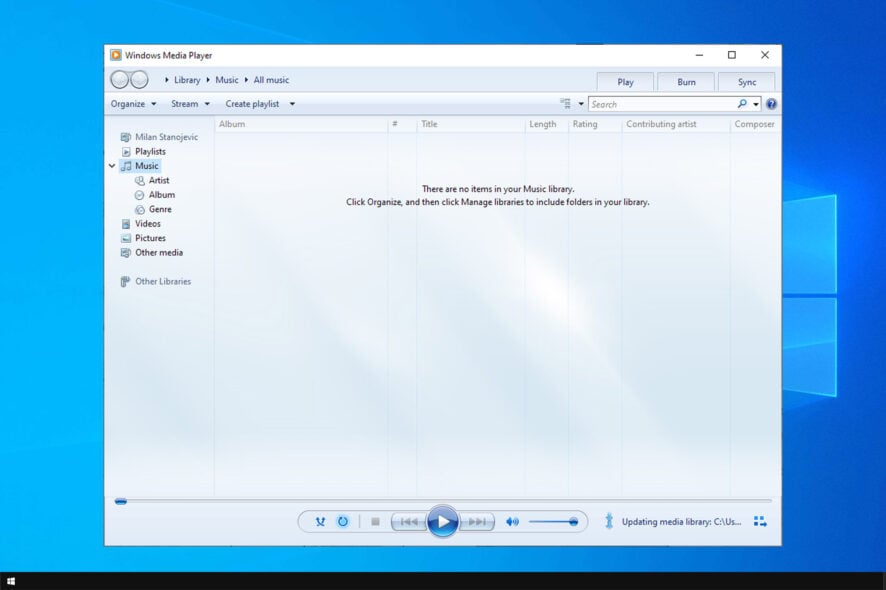This screenshot has width=886, height=590.
Task: Open arrow between Library and Music
Action: pos(208,80)
